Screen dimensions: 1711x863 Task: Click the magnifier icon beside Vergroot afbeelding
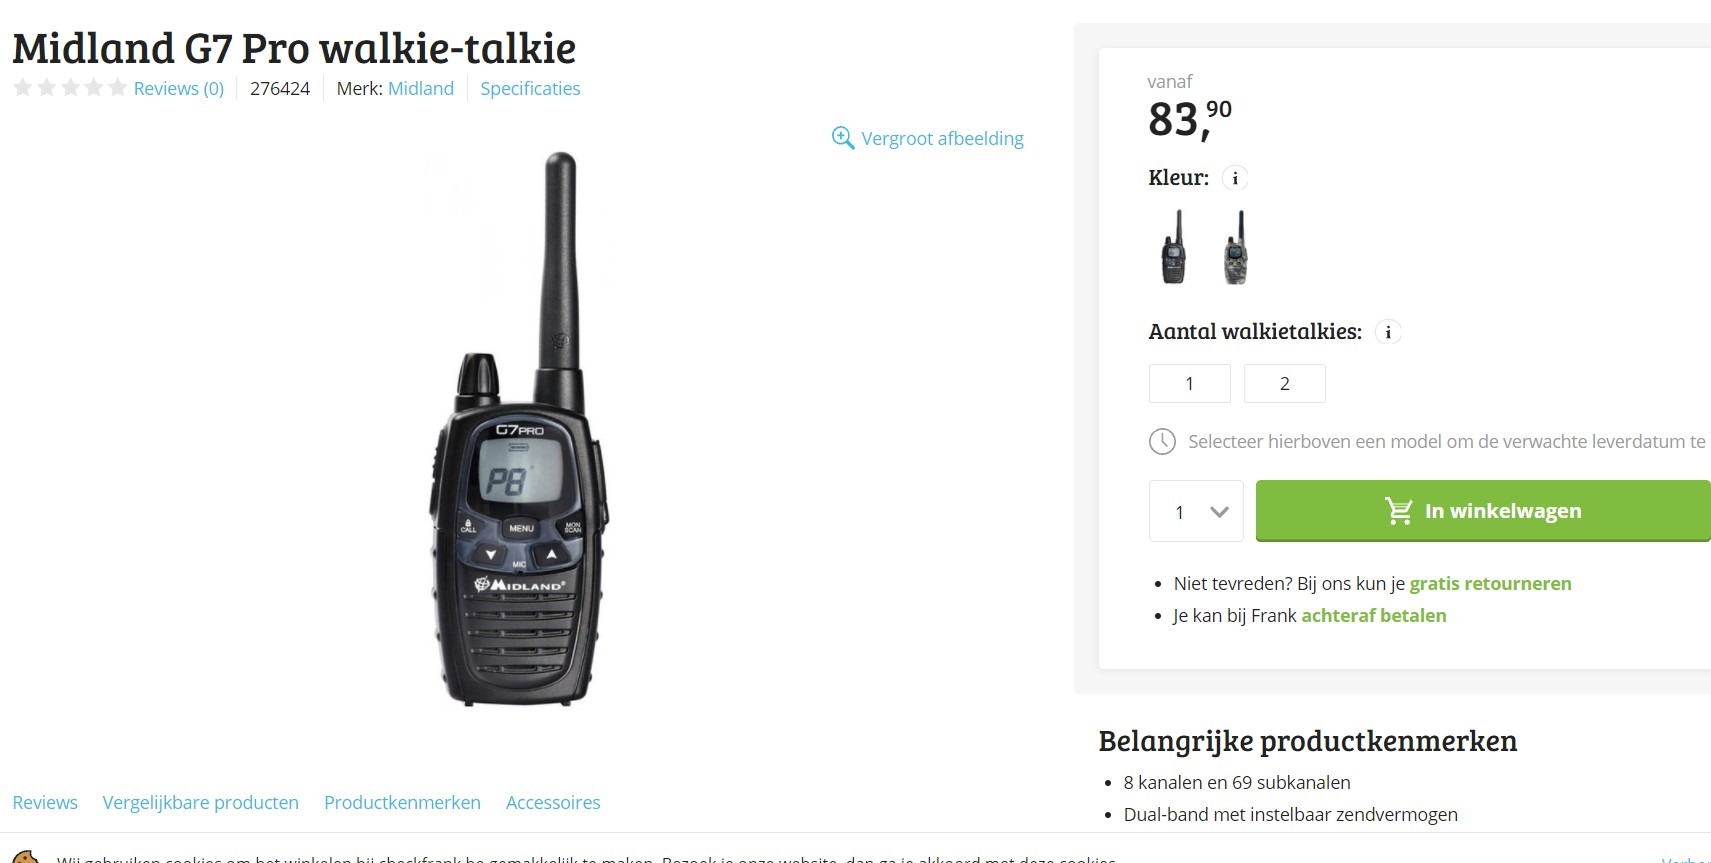point(843,138)
